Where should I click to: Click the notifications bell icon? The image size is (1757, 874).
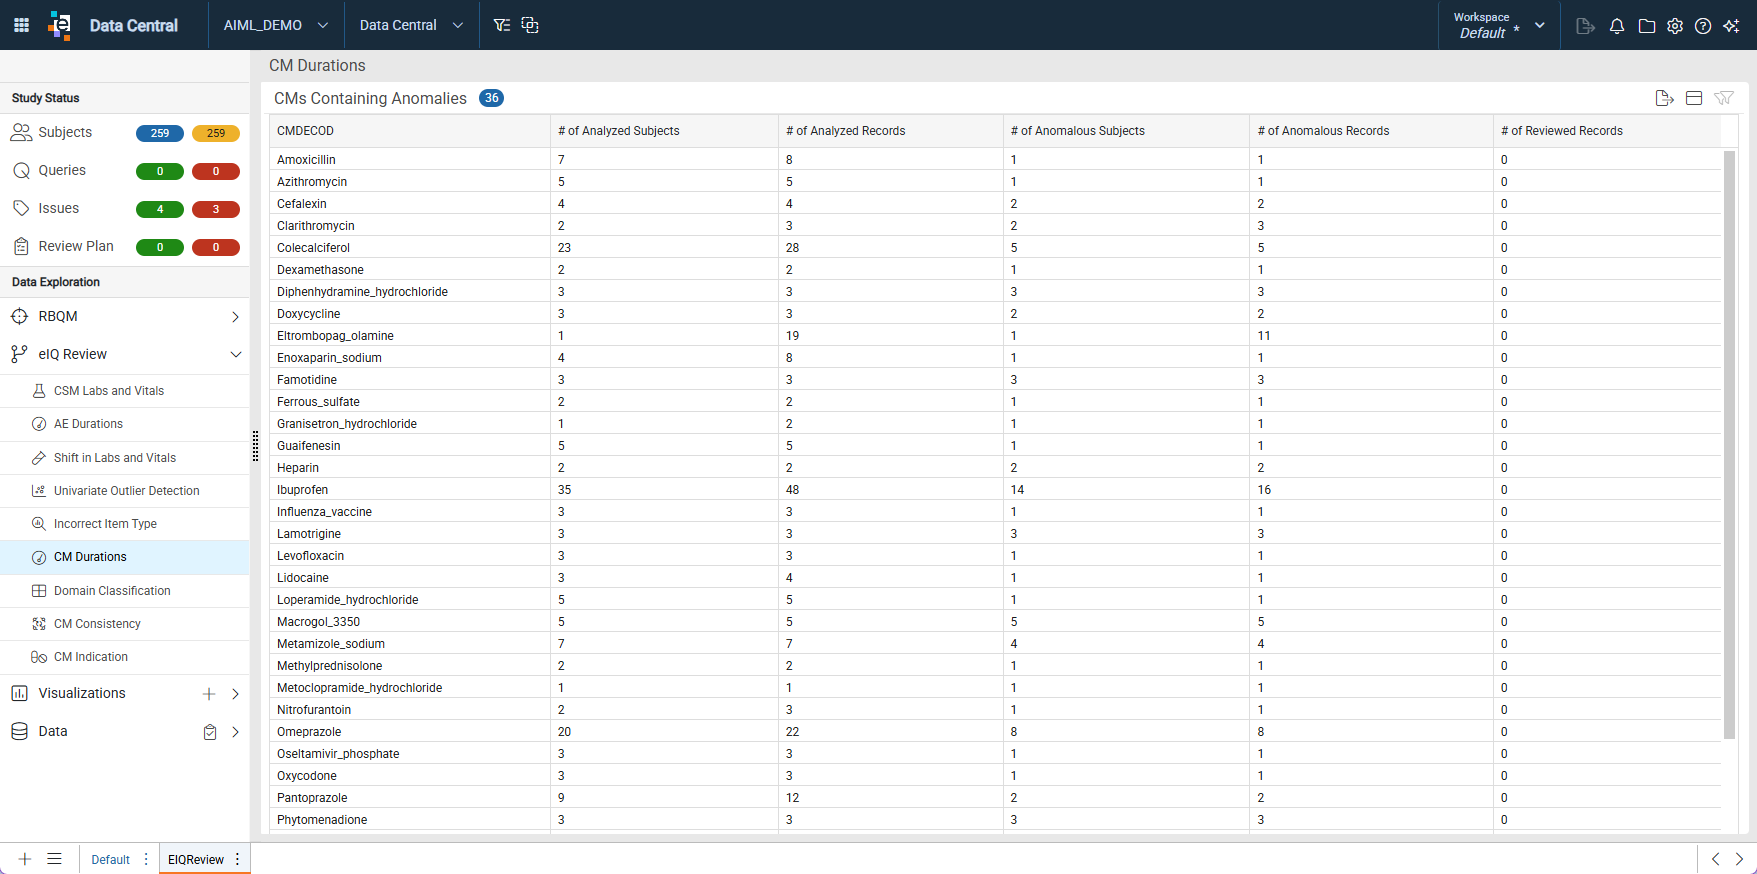coord(1617,26)
